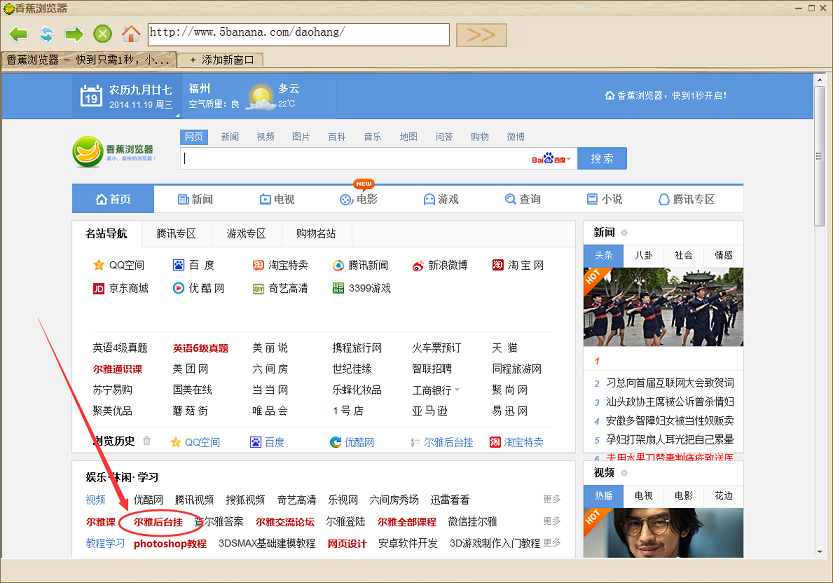
Task: Open news section settings gear icon
Action: coord(625,232)
